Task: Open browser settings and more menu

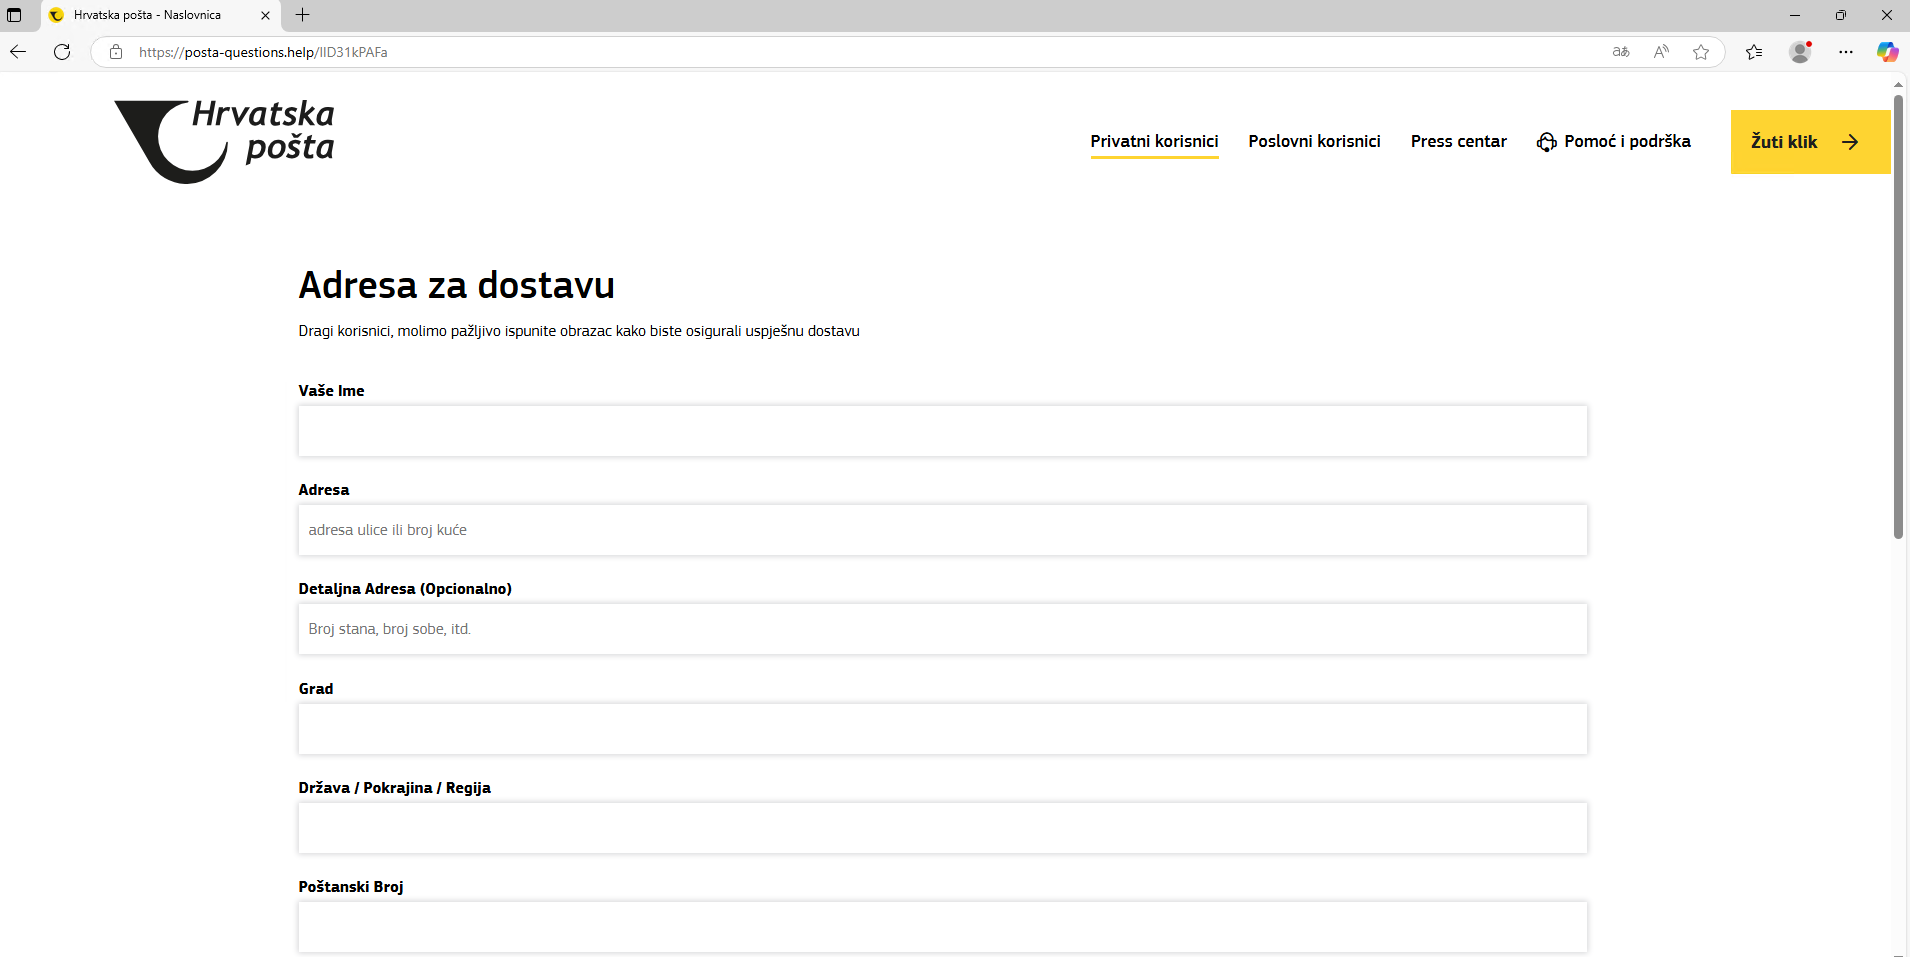Action: pyautogui.click(x=1846, y=52)
